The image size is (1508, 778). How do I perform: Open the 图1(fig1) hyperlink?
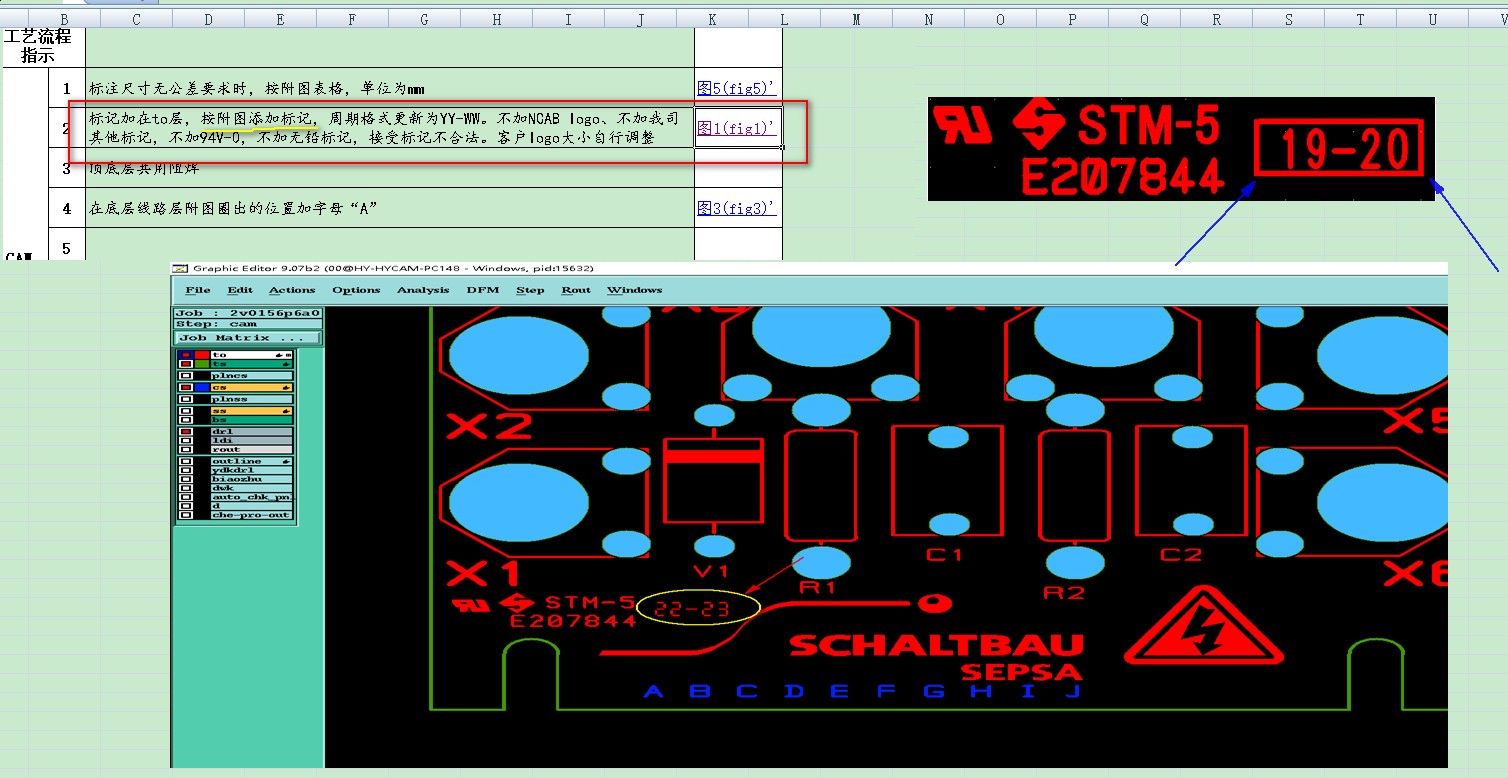click(736, 128)
